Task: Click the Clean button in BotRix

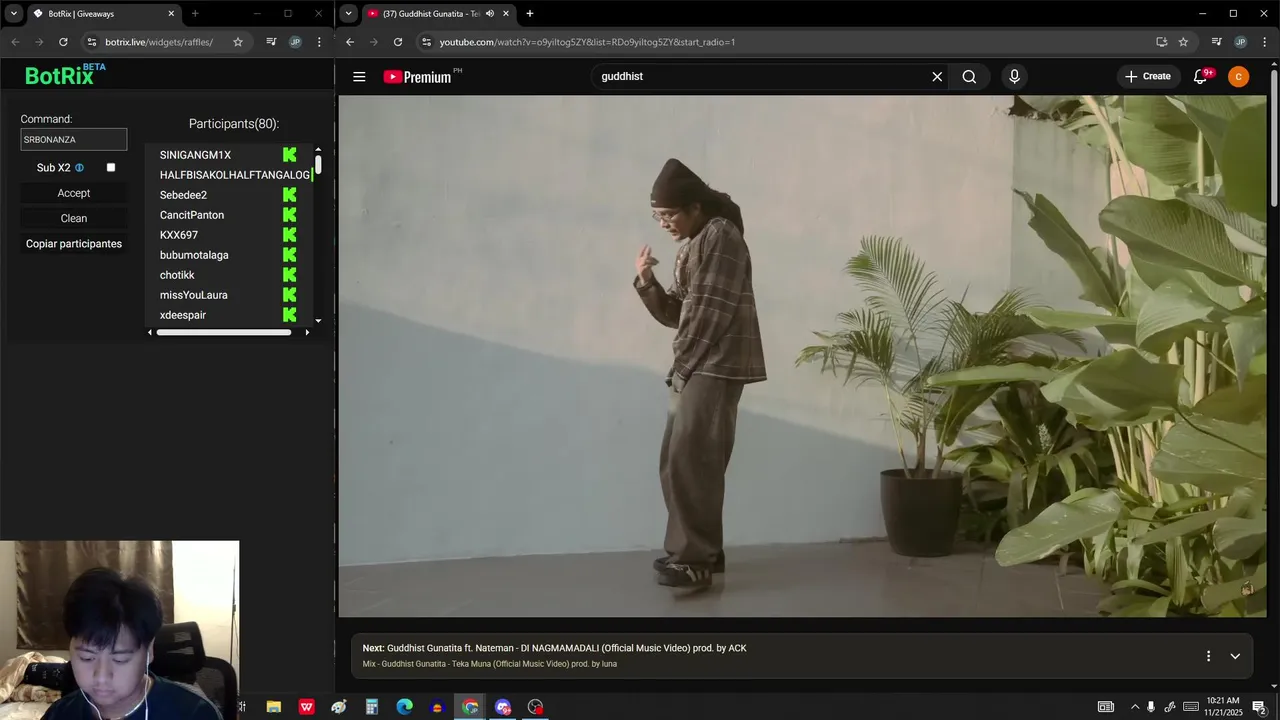Action: click(x=74, y=218)
